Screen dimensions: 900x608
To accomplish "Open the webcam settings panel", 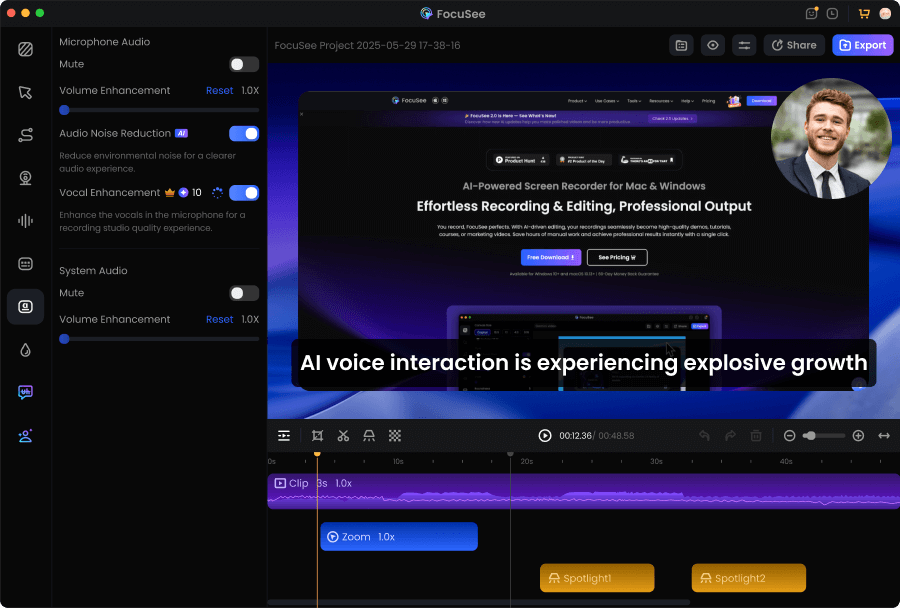I will tap(25, 178).
